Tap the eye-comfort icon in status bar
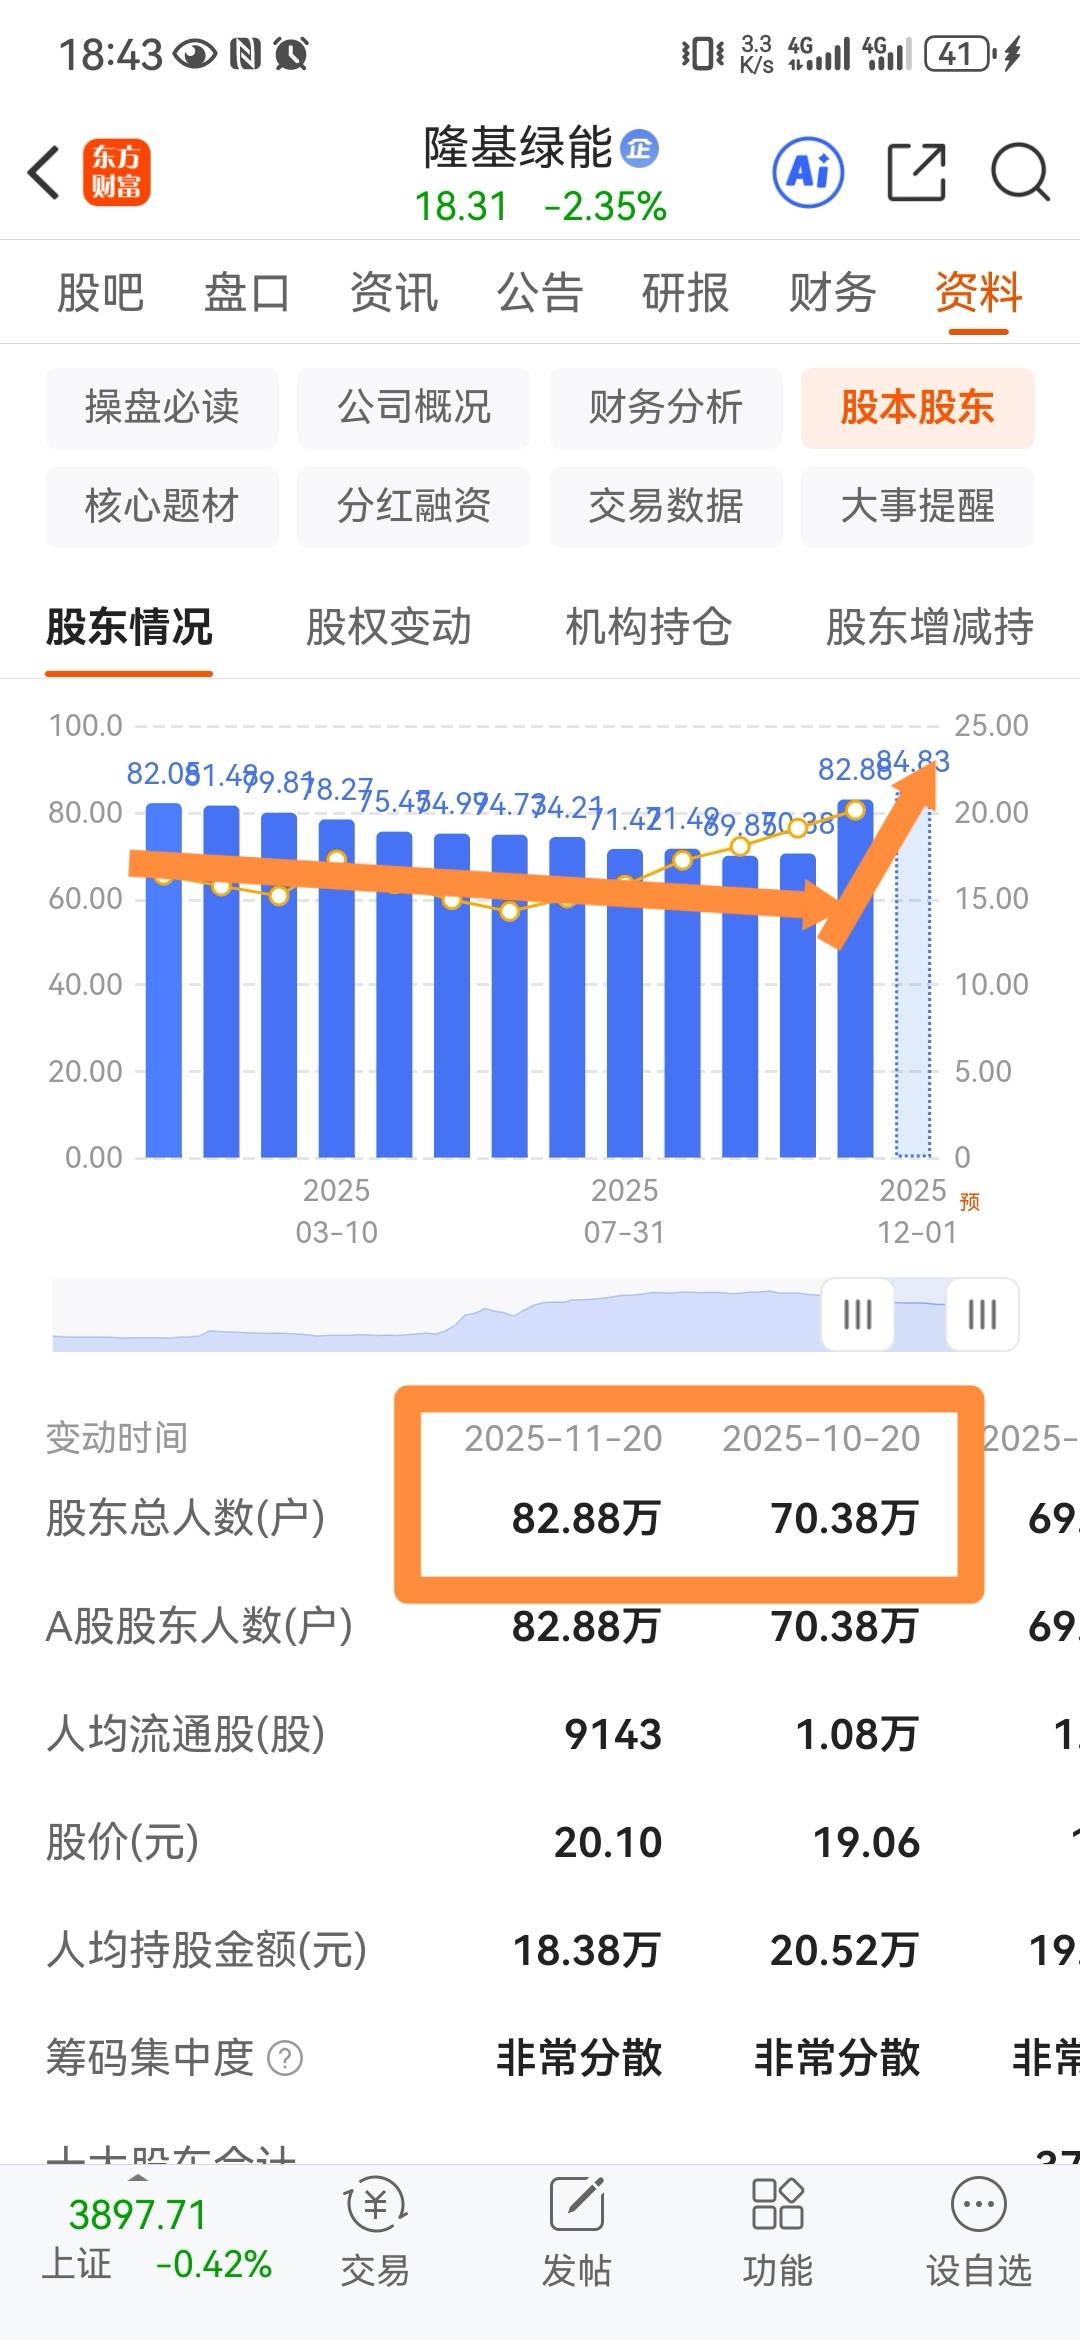Image resolution: width=1080 pixels, height=2340 pixels. pyautogui.click(x=195, y=53)
